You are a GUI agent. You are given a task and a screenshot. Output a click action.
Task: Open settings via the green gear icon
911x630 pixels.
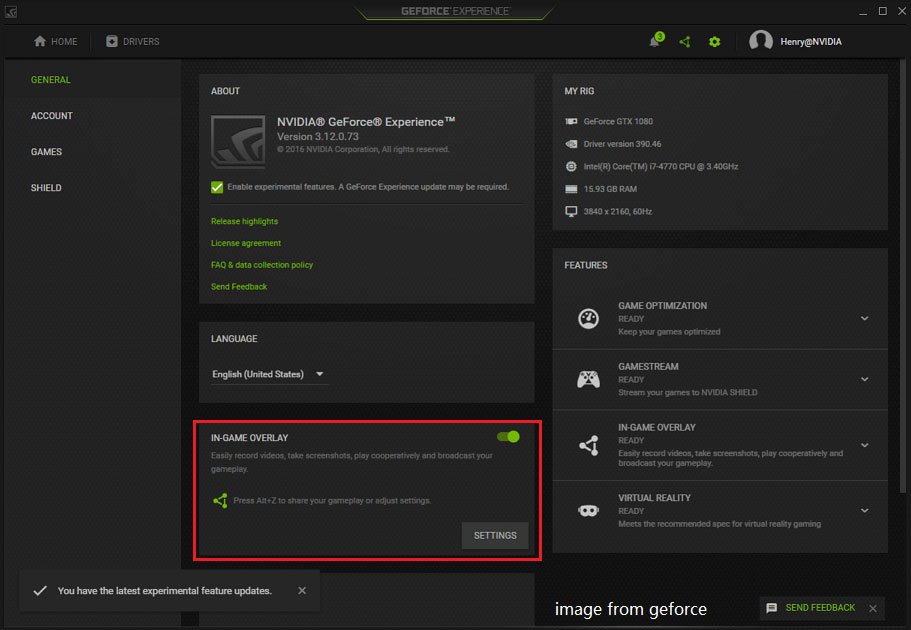pos(714,41)
